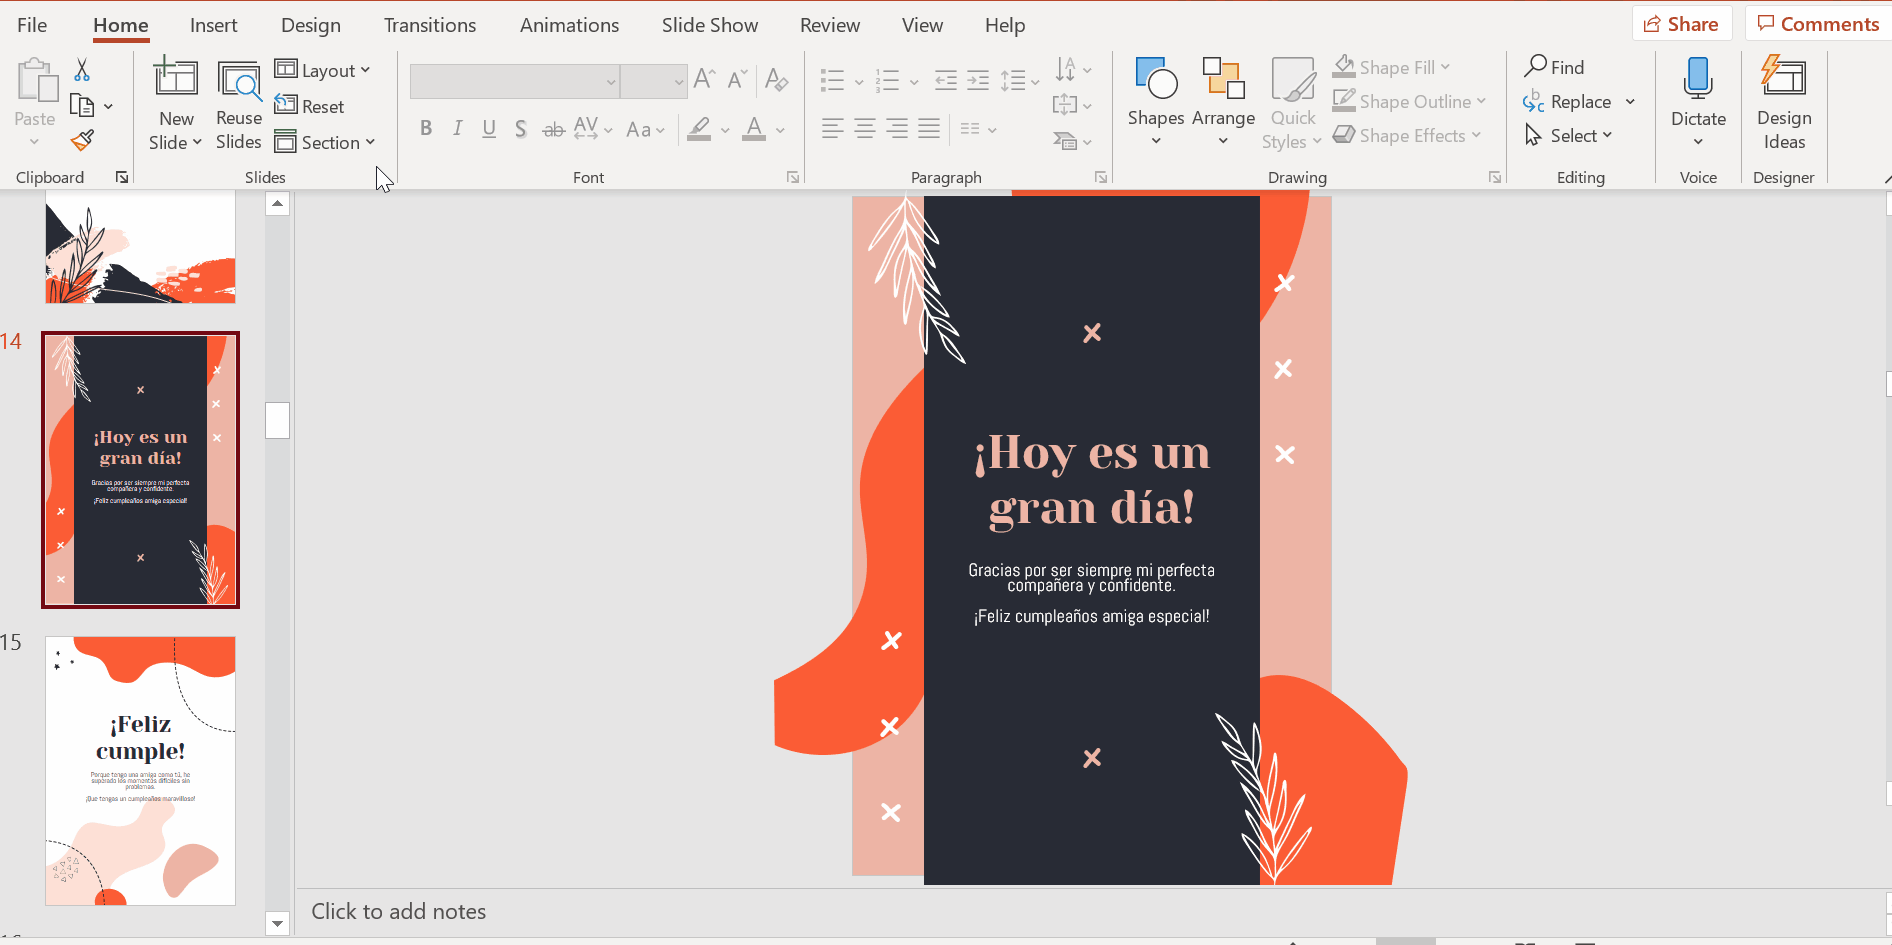This screenshot has height=945, width=1892.
Task: Expand the Section dropdown
Action: click(x=325, y=143)
